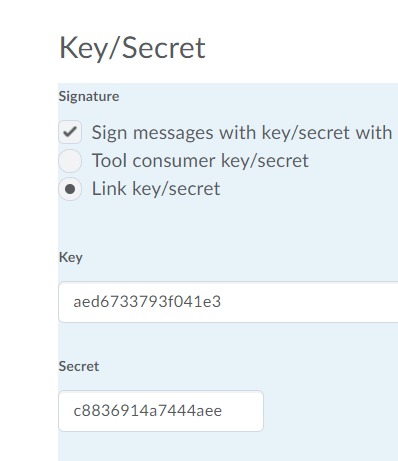
Task: Click the 'Sign messages with key/secret with' label text
Action: point(242,133)
